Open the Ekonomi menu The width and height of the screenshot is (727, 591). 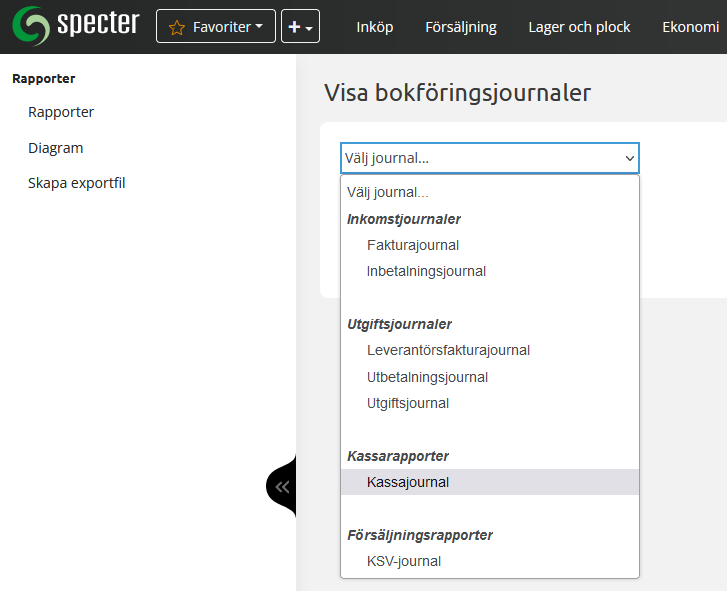(691, 27)
